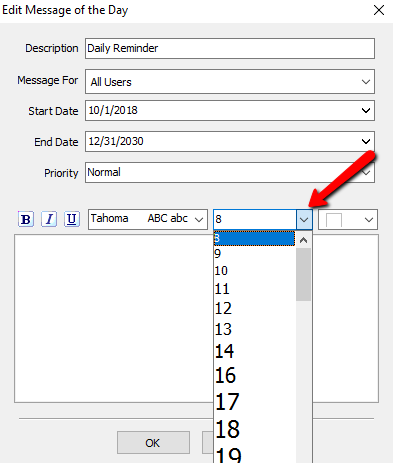The width and height of the screenshot is (393, 463).
Task: Choose font size 19 from list
Action: click(254, 454)
